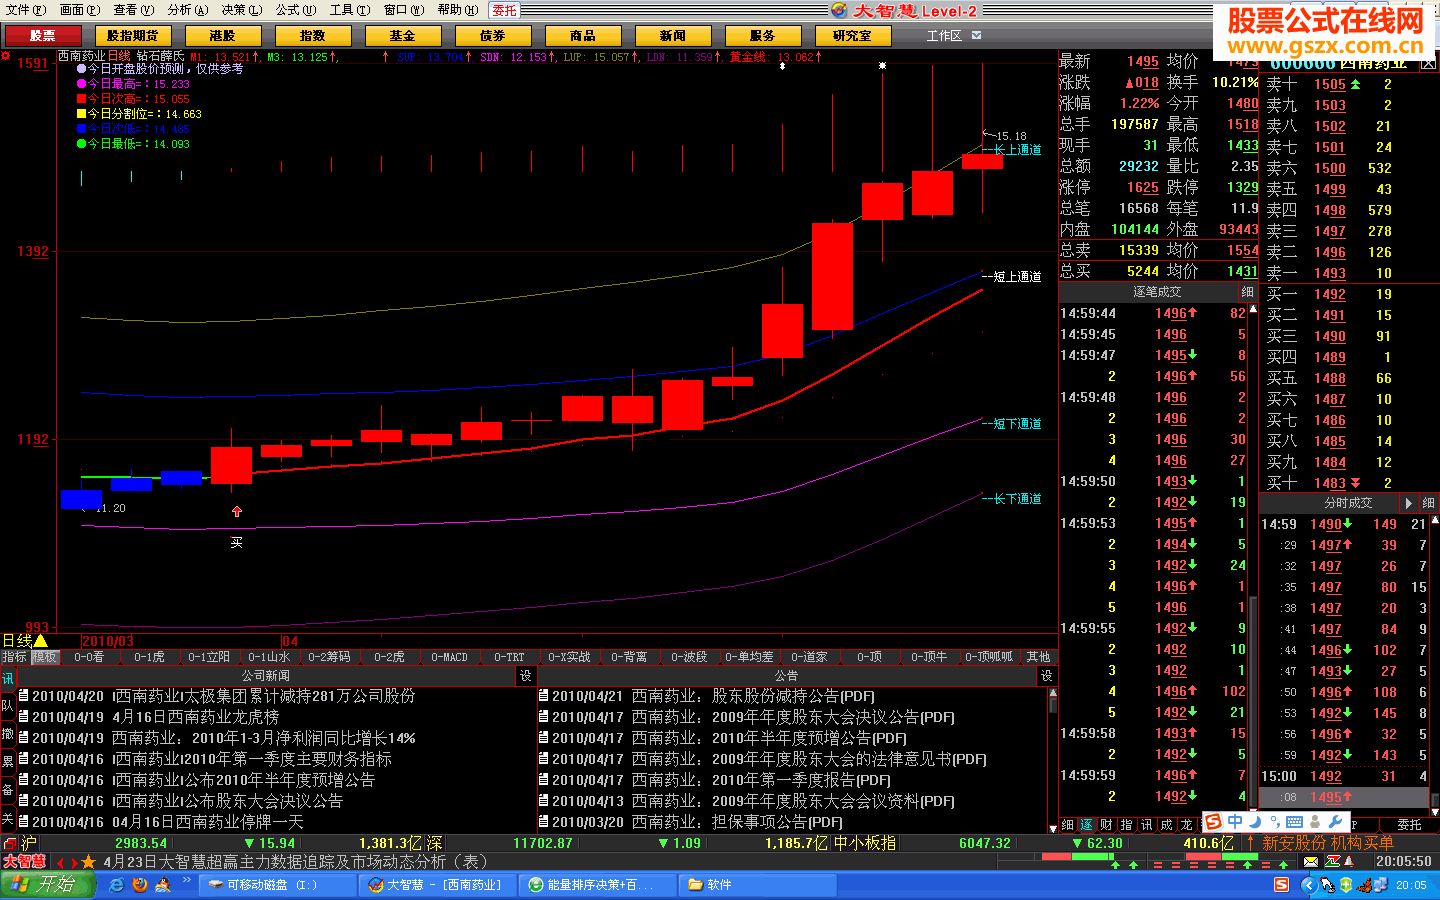
Task: Click the Sogou soft keyboard icon
Action: coord(1294,822)
